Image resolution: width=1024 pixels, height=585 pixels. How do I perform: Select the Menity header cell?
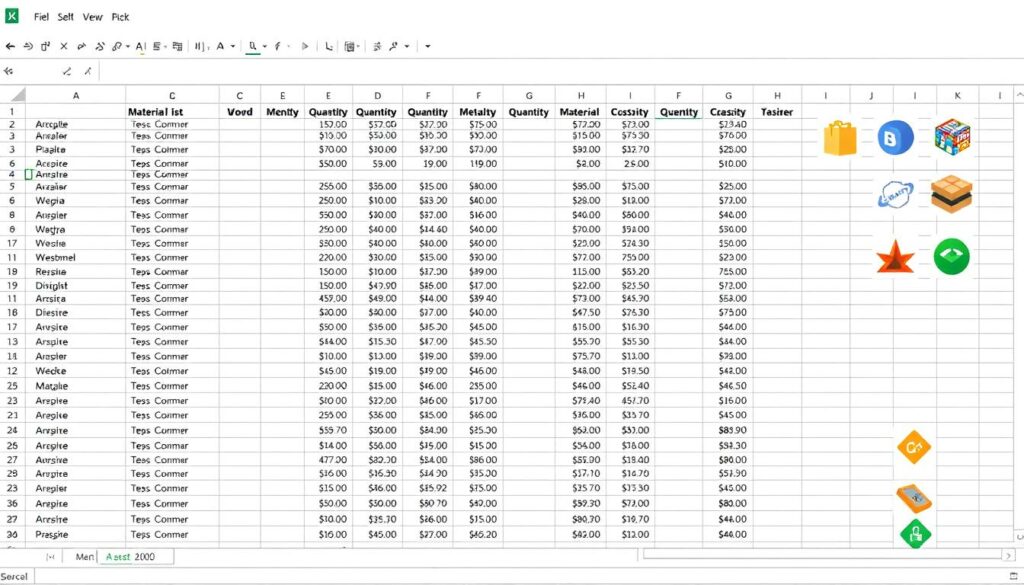(x=282, y=112)
